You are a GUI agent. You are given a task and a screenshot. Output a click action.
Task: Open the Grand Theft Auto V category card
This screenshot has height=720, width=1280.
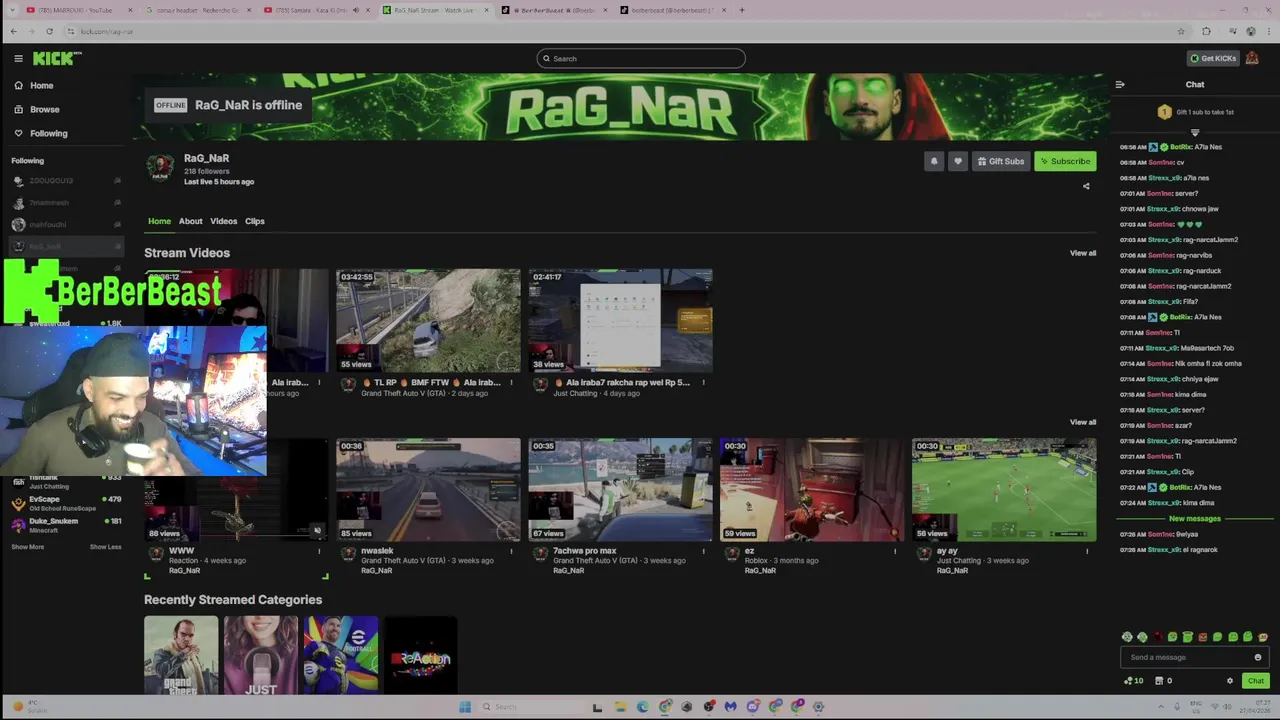[x=181, y=655]
